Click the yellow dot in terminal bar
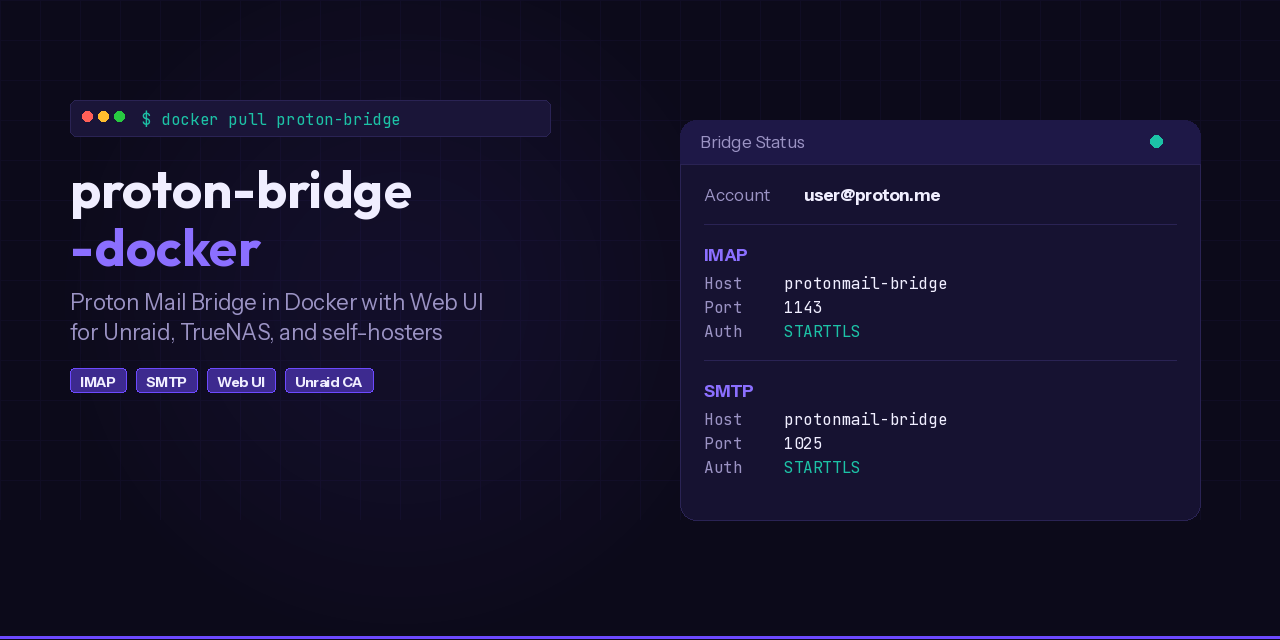The width and height of the screenshot is (1280, 640). [104, 117]
